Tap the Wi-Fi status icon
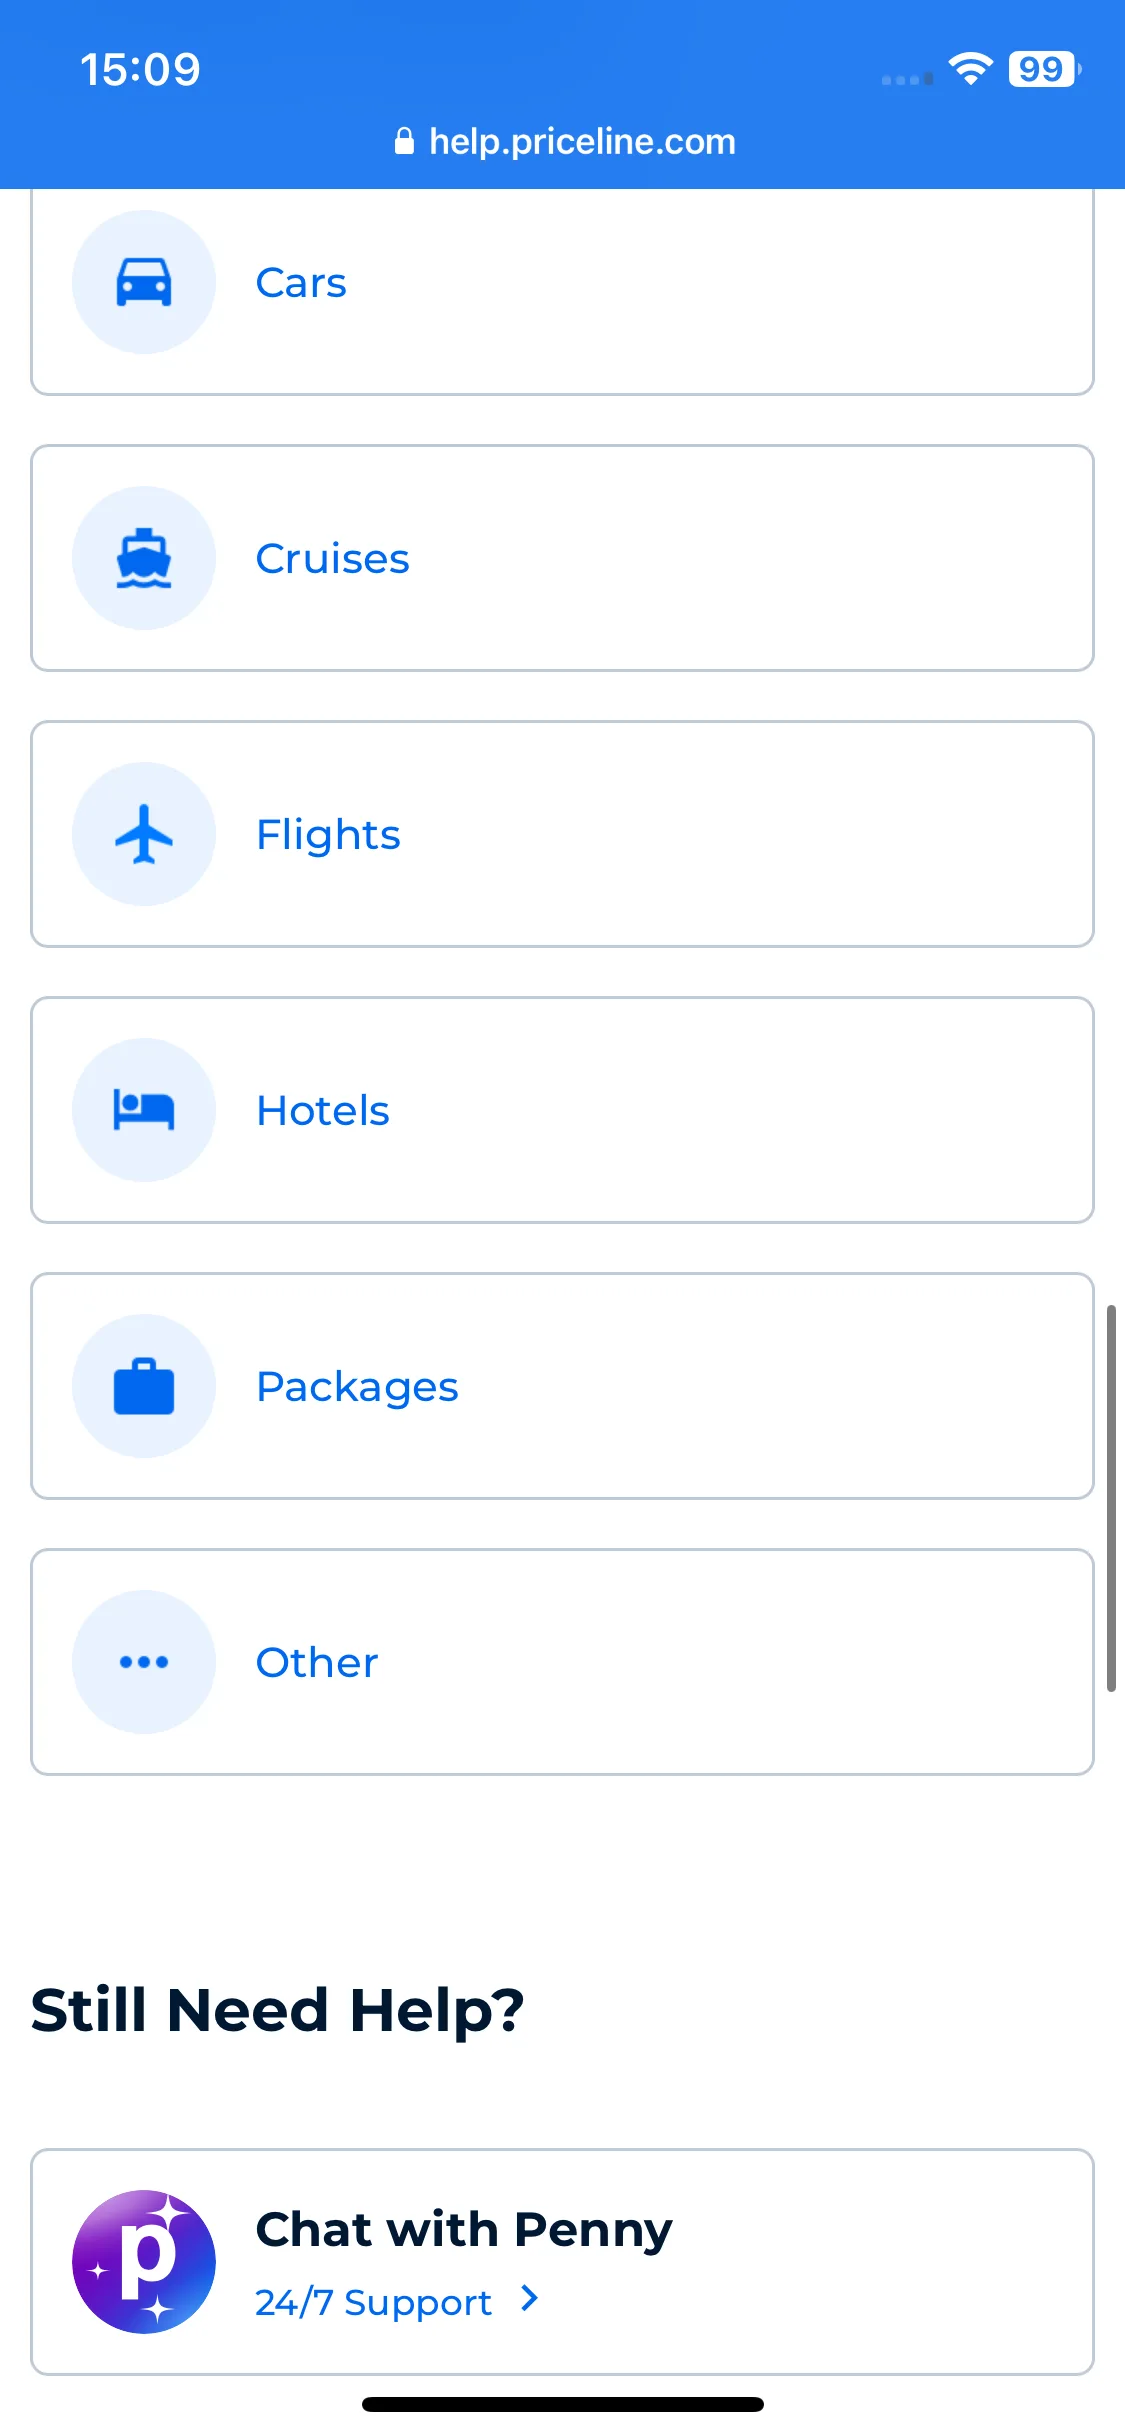This screenshot has width=1125, height=2436. (x=970, y=68)
